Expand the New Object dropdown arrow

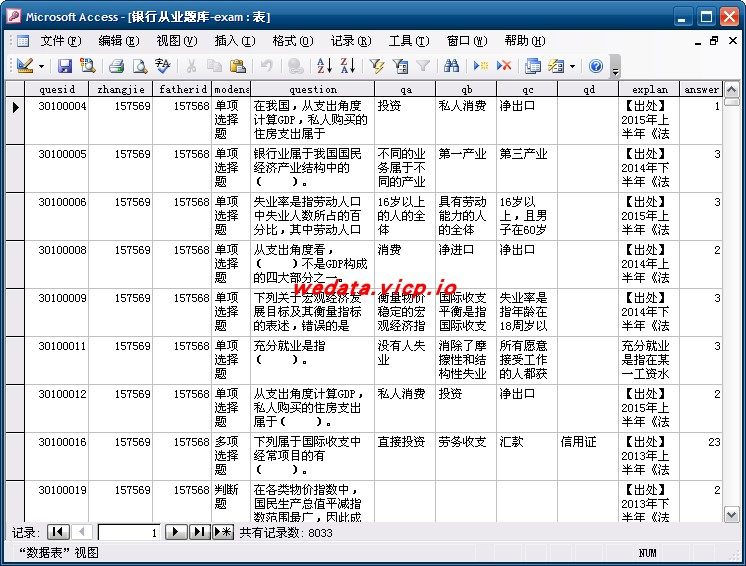point(572,66)
